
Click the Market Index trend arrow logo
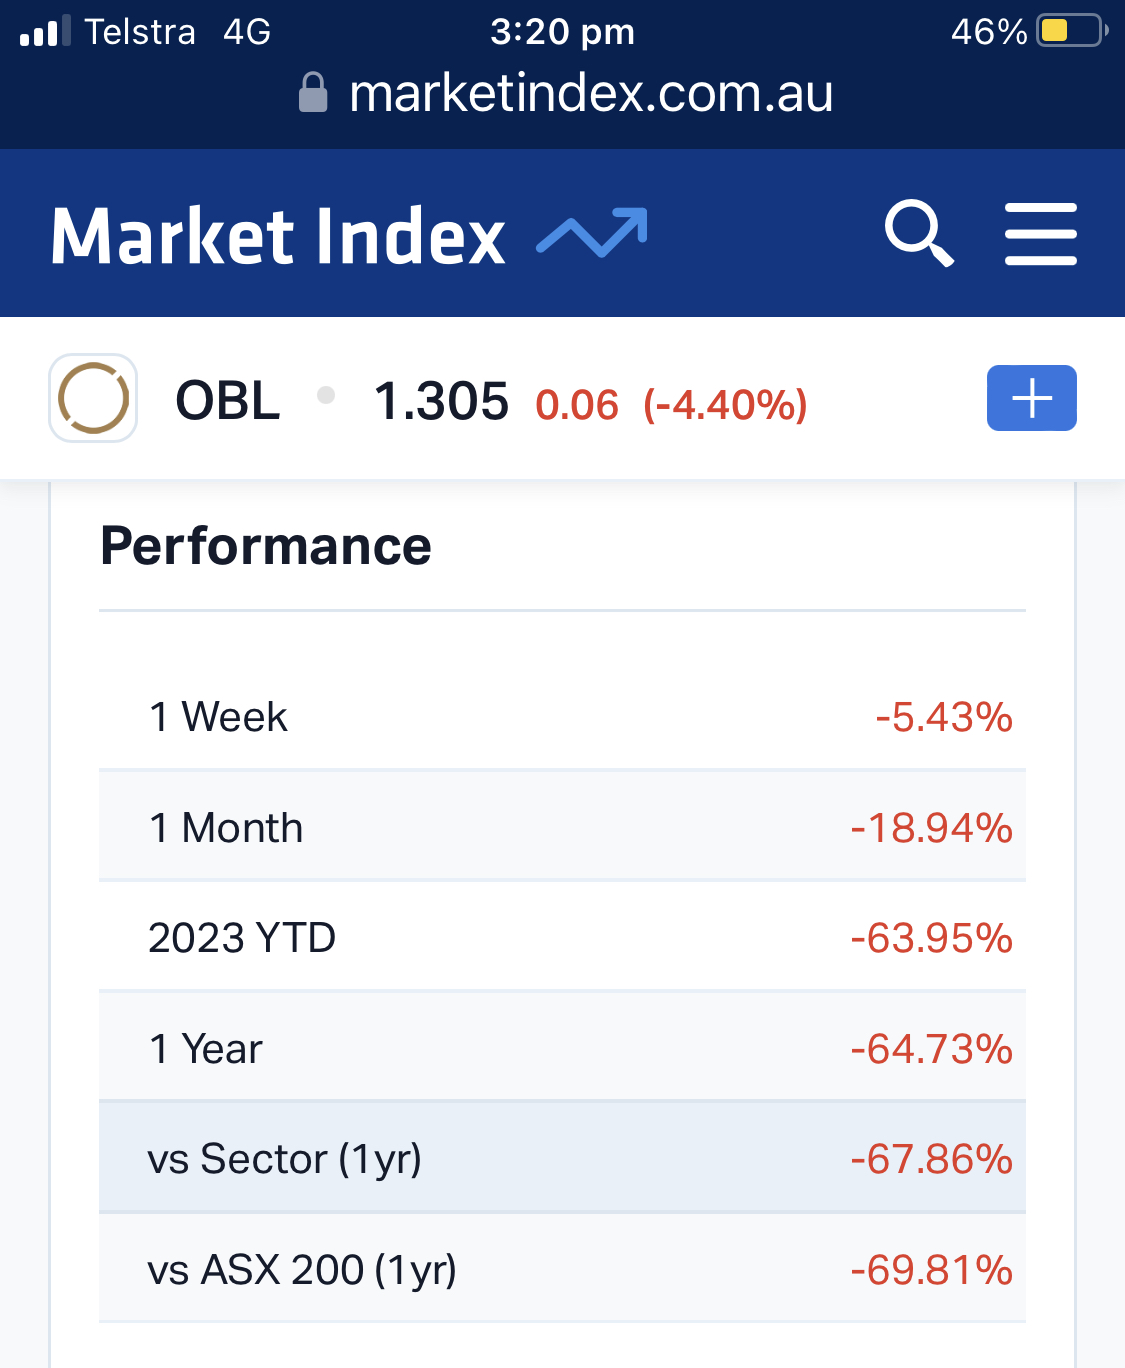[x=592, y=233]
